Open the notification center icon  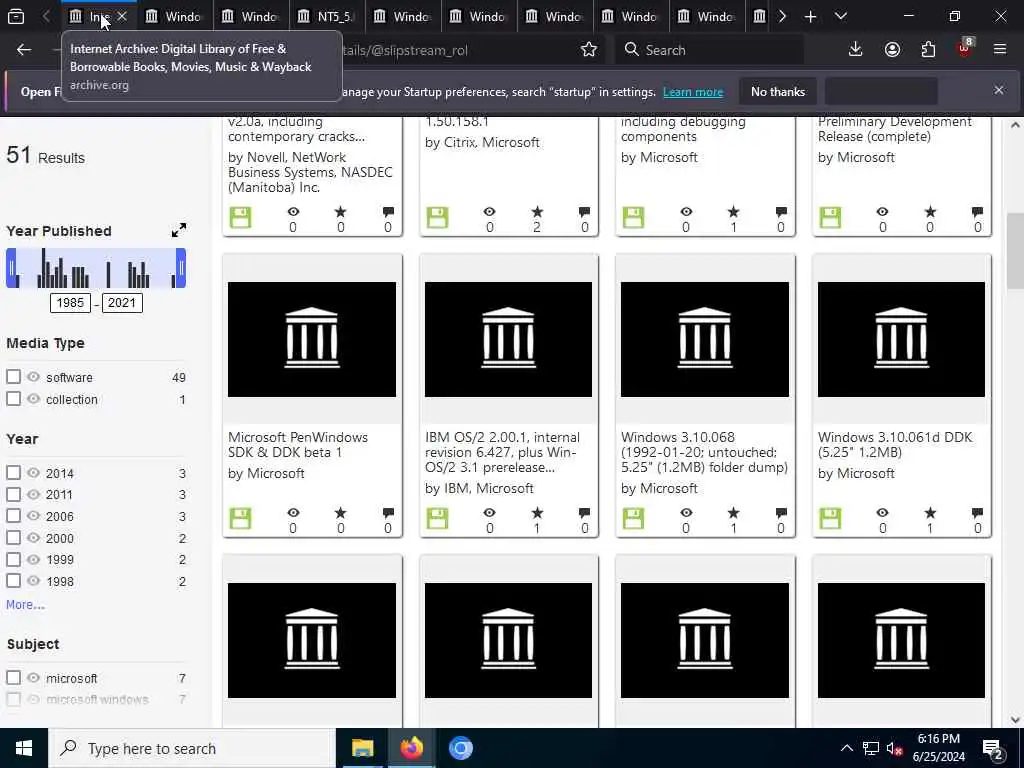click(993, 749)
